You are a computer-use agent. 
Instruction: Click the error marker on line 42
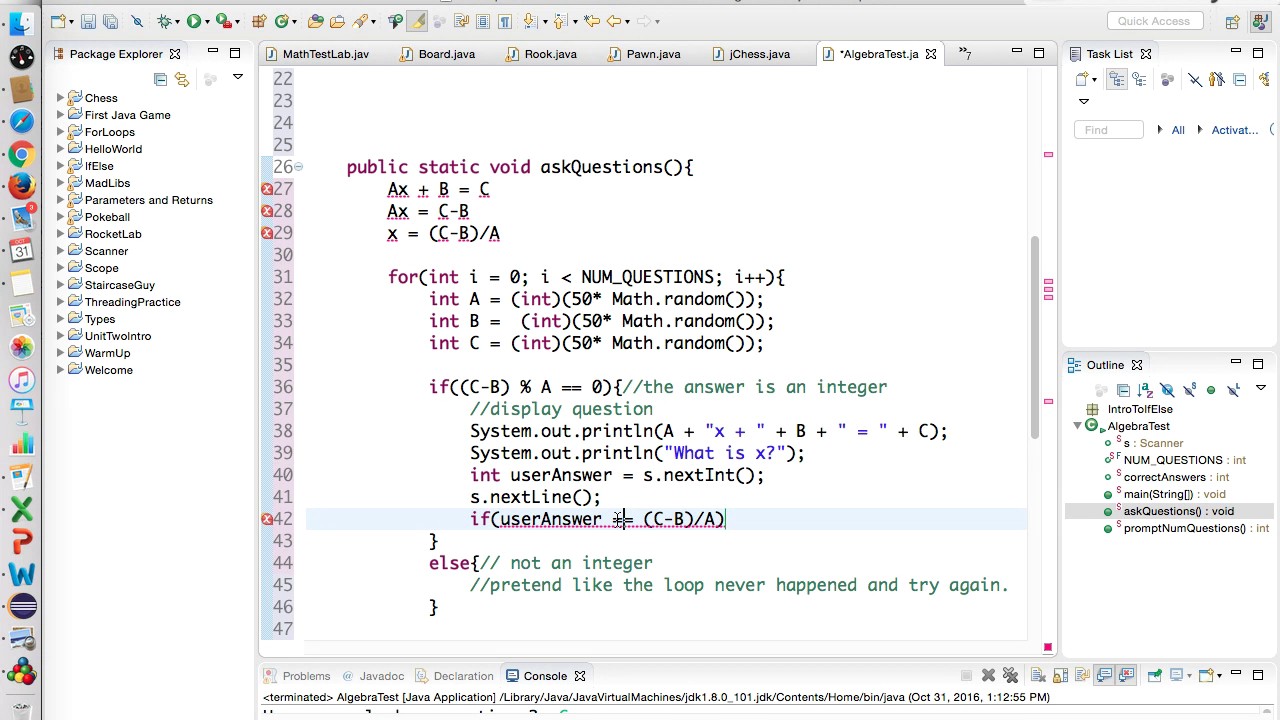tap(267, 519)
